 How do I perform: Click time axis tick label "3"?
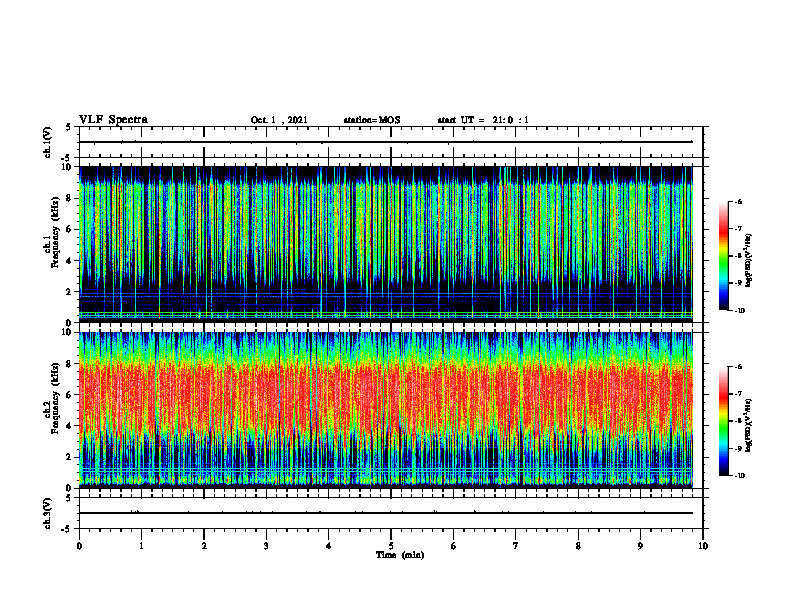266,546
